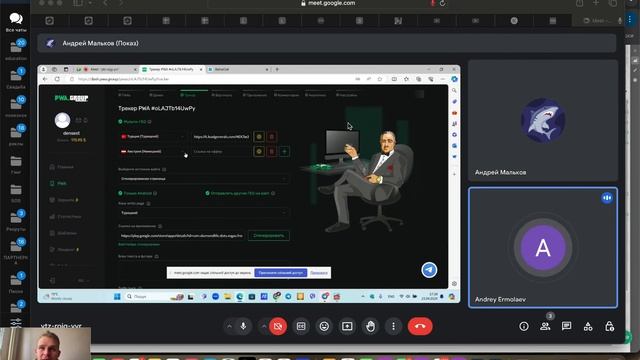Open Windows Start menu in shared screen
Screen dimensions: 640x360
117,297
